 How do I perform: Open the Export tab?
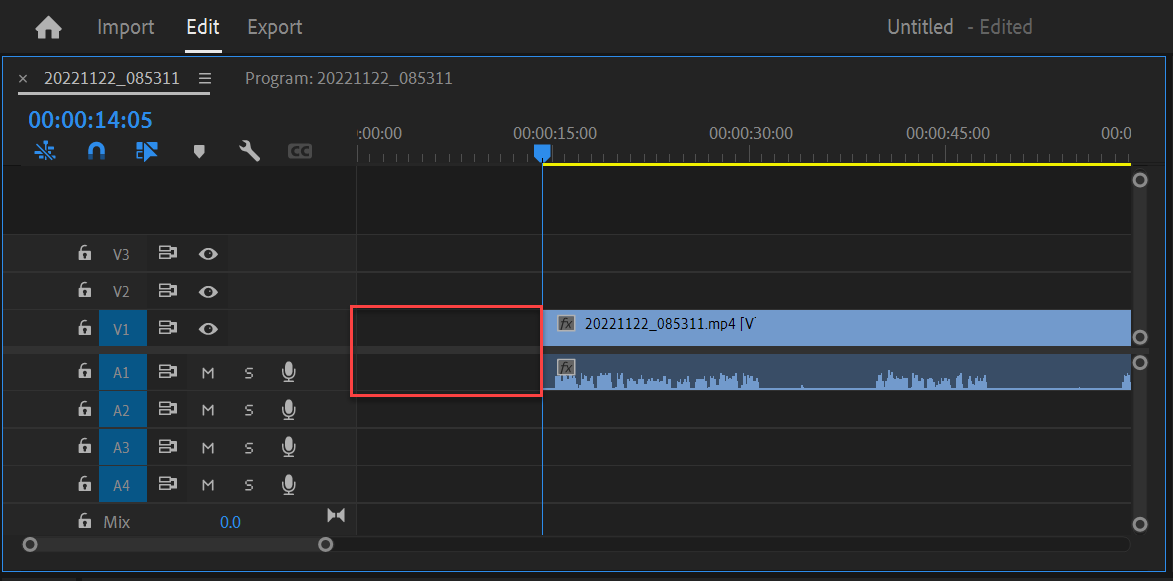click(275, 28)
